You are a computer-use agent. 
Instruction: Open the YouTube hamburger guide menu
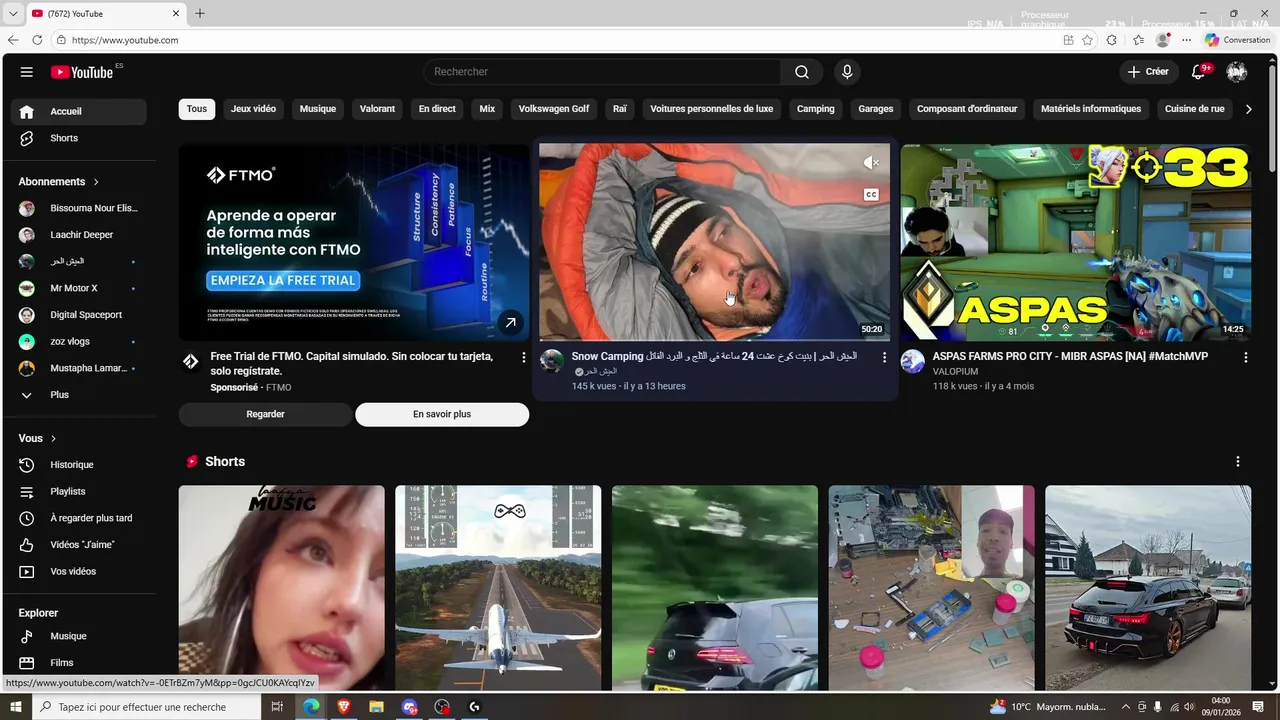(27, 72)
